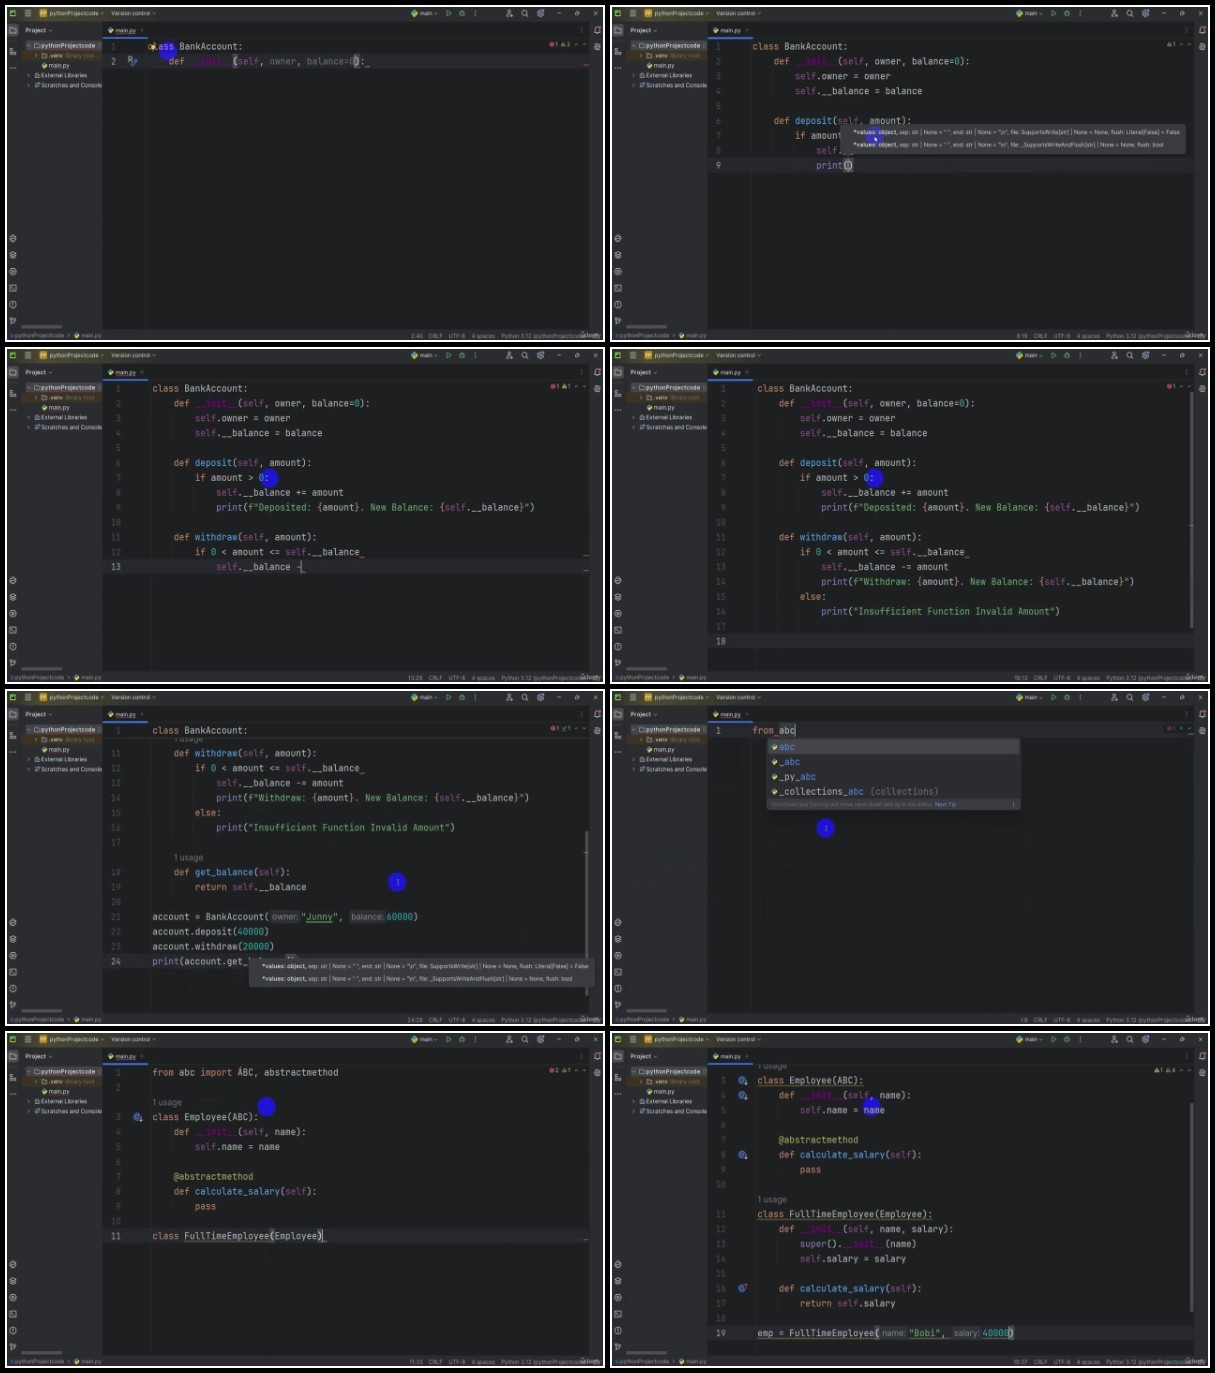Choose 'abc' in the autocomplete popup

(x=893, y=747)
